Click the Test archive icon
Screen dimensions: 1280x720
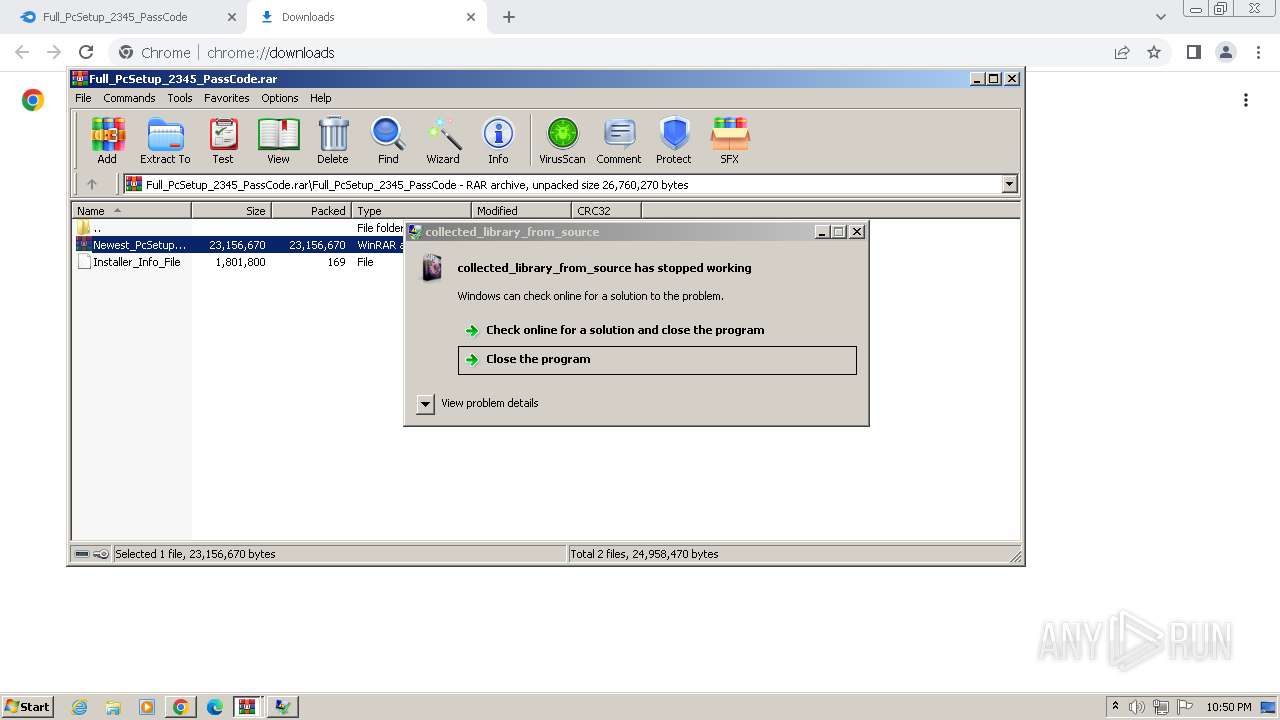(223, 140)
